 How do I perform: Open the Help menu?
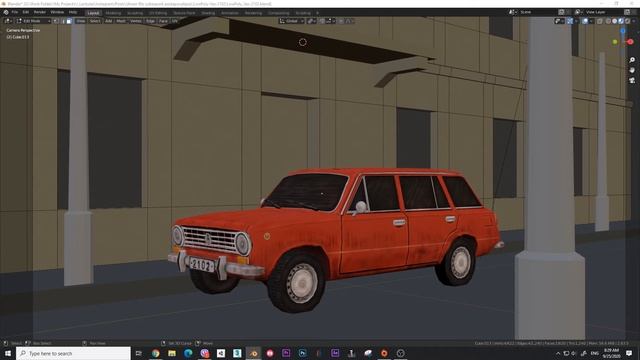pyautogui.click(x=73, y=12)
